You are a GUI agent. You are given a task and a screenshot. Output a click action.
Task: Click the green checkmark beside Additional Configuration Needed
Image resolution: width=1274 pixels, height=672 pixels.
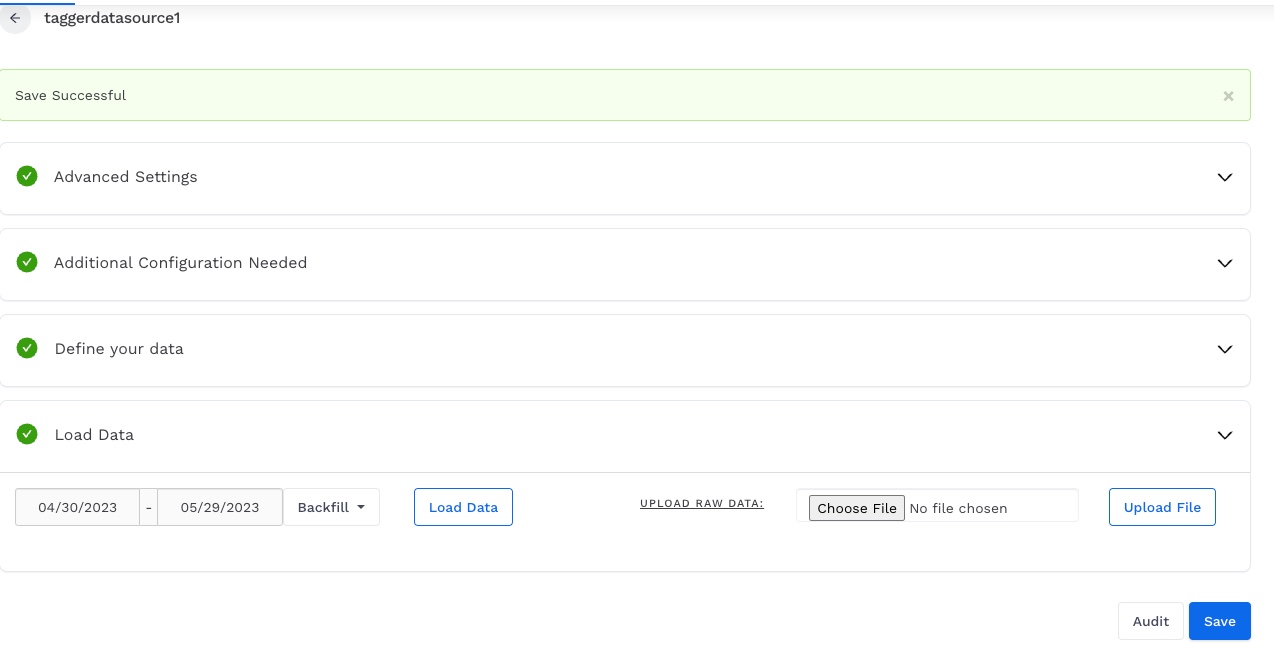point(27,262)
